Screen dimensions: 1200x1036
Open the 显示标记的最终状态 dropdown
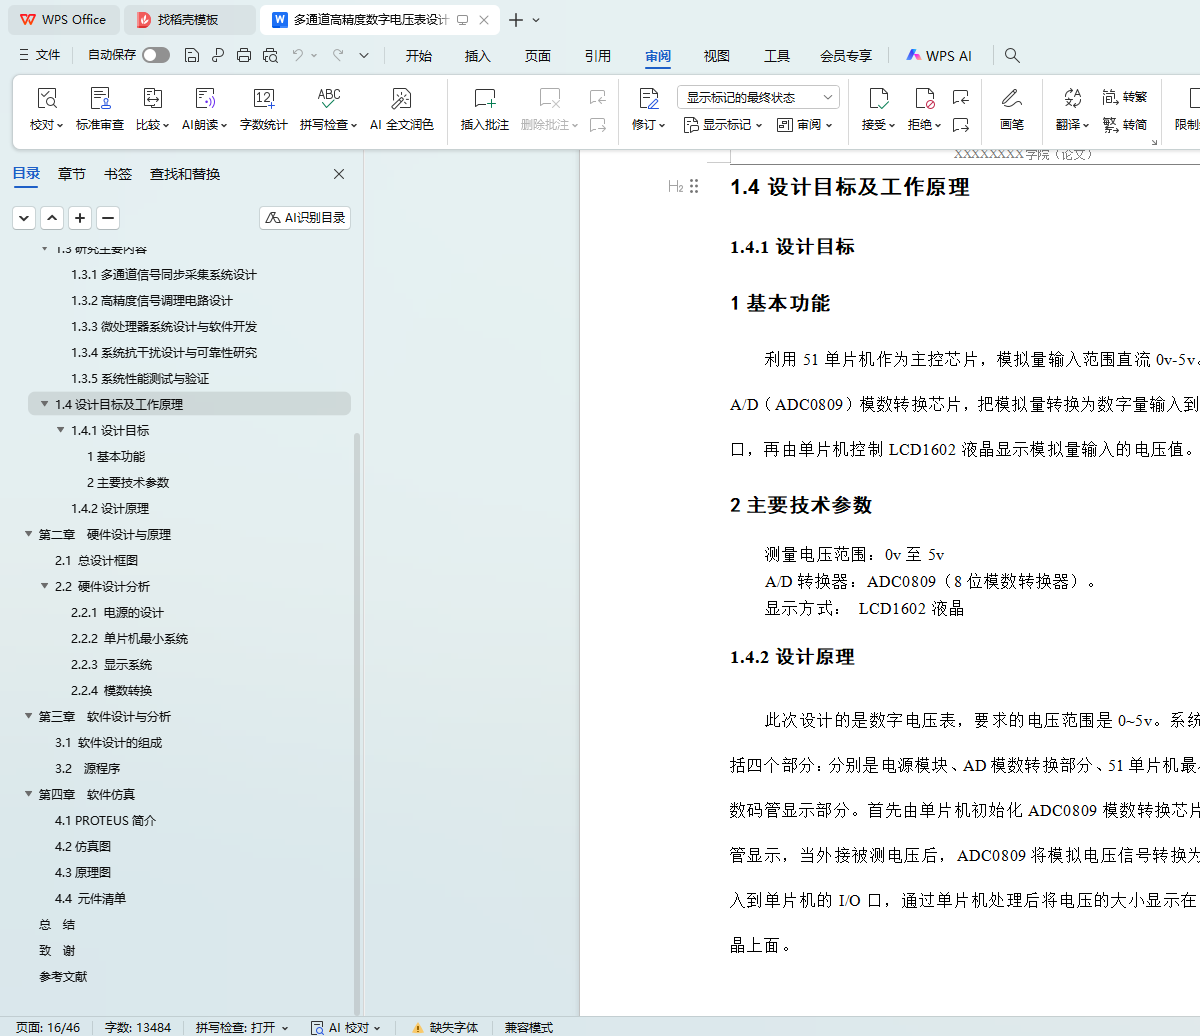point(758,97)
